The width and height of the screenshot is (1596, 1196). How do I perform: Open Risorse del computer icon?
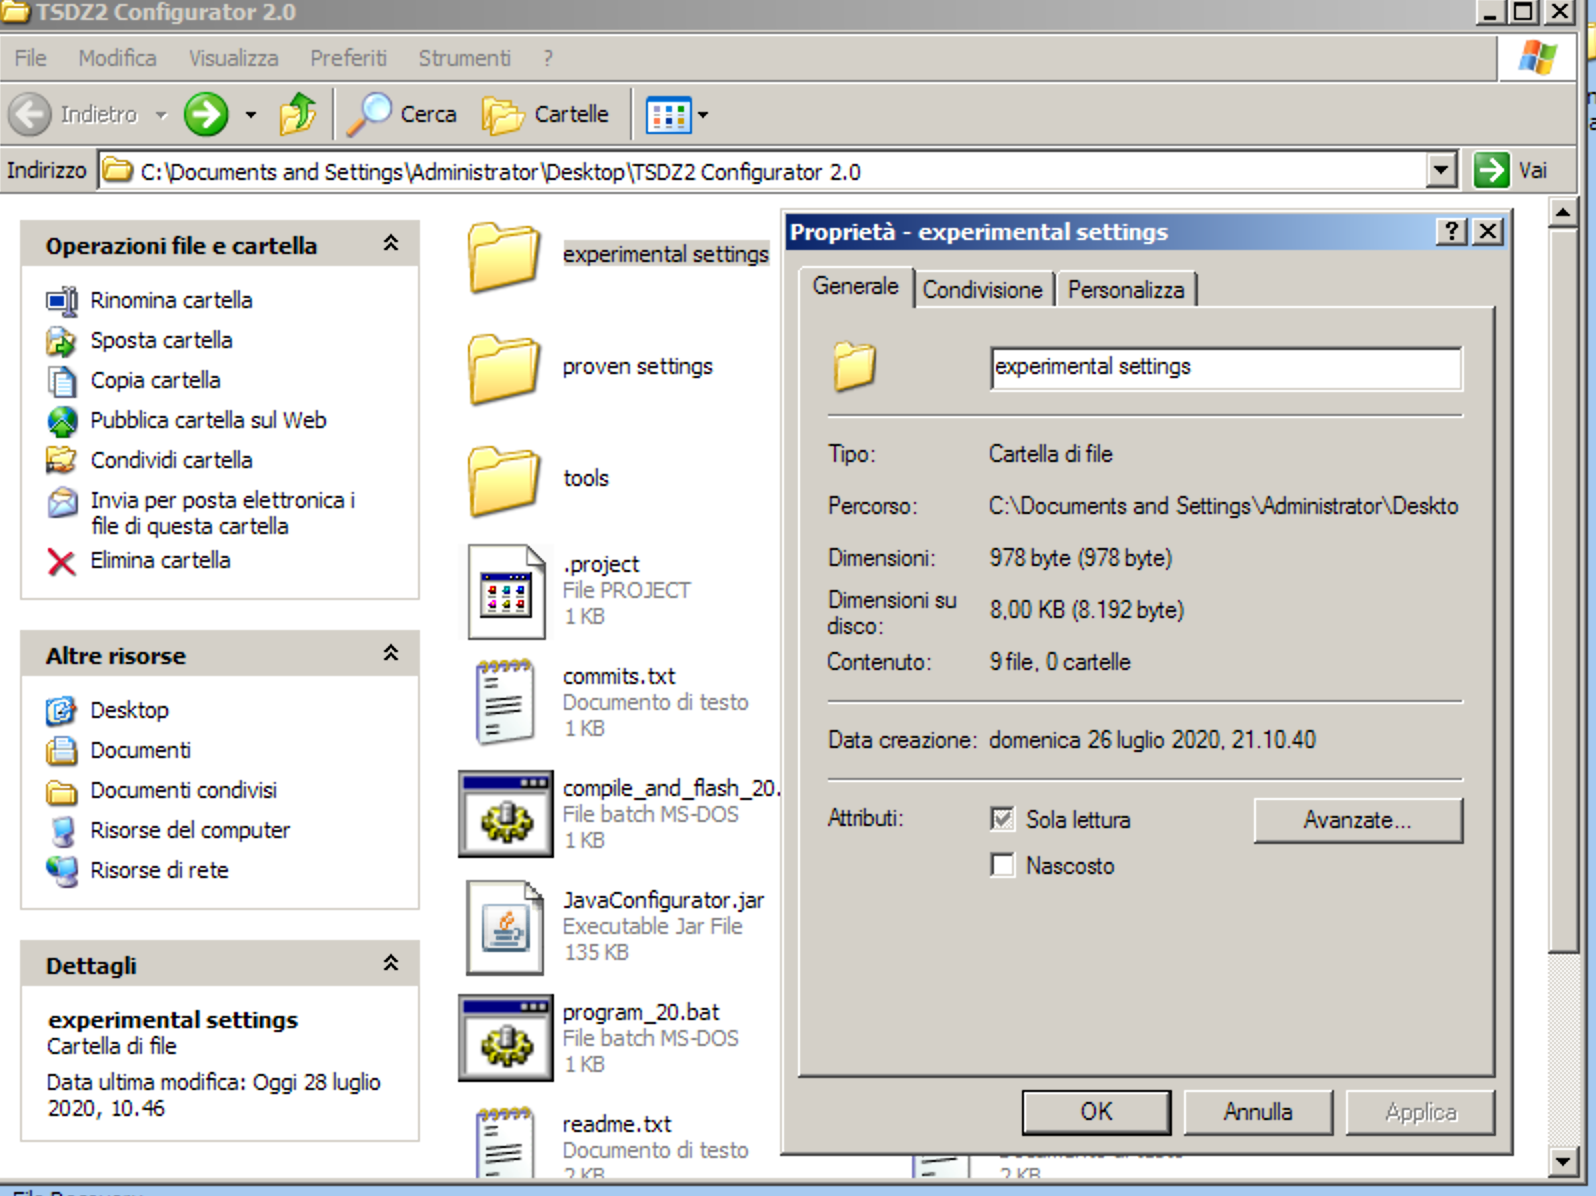[x=61, y=831]
